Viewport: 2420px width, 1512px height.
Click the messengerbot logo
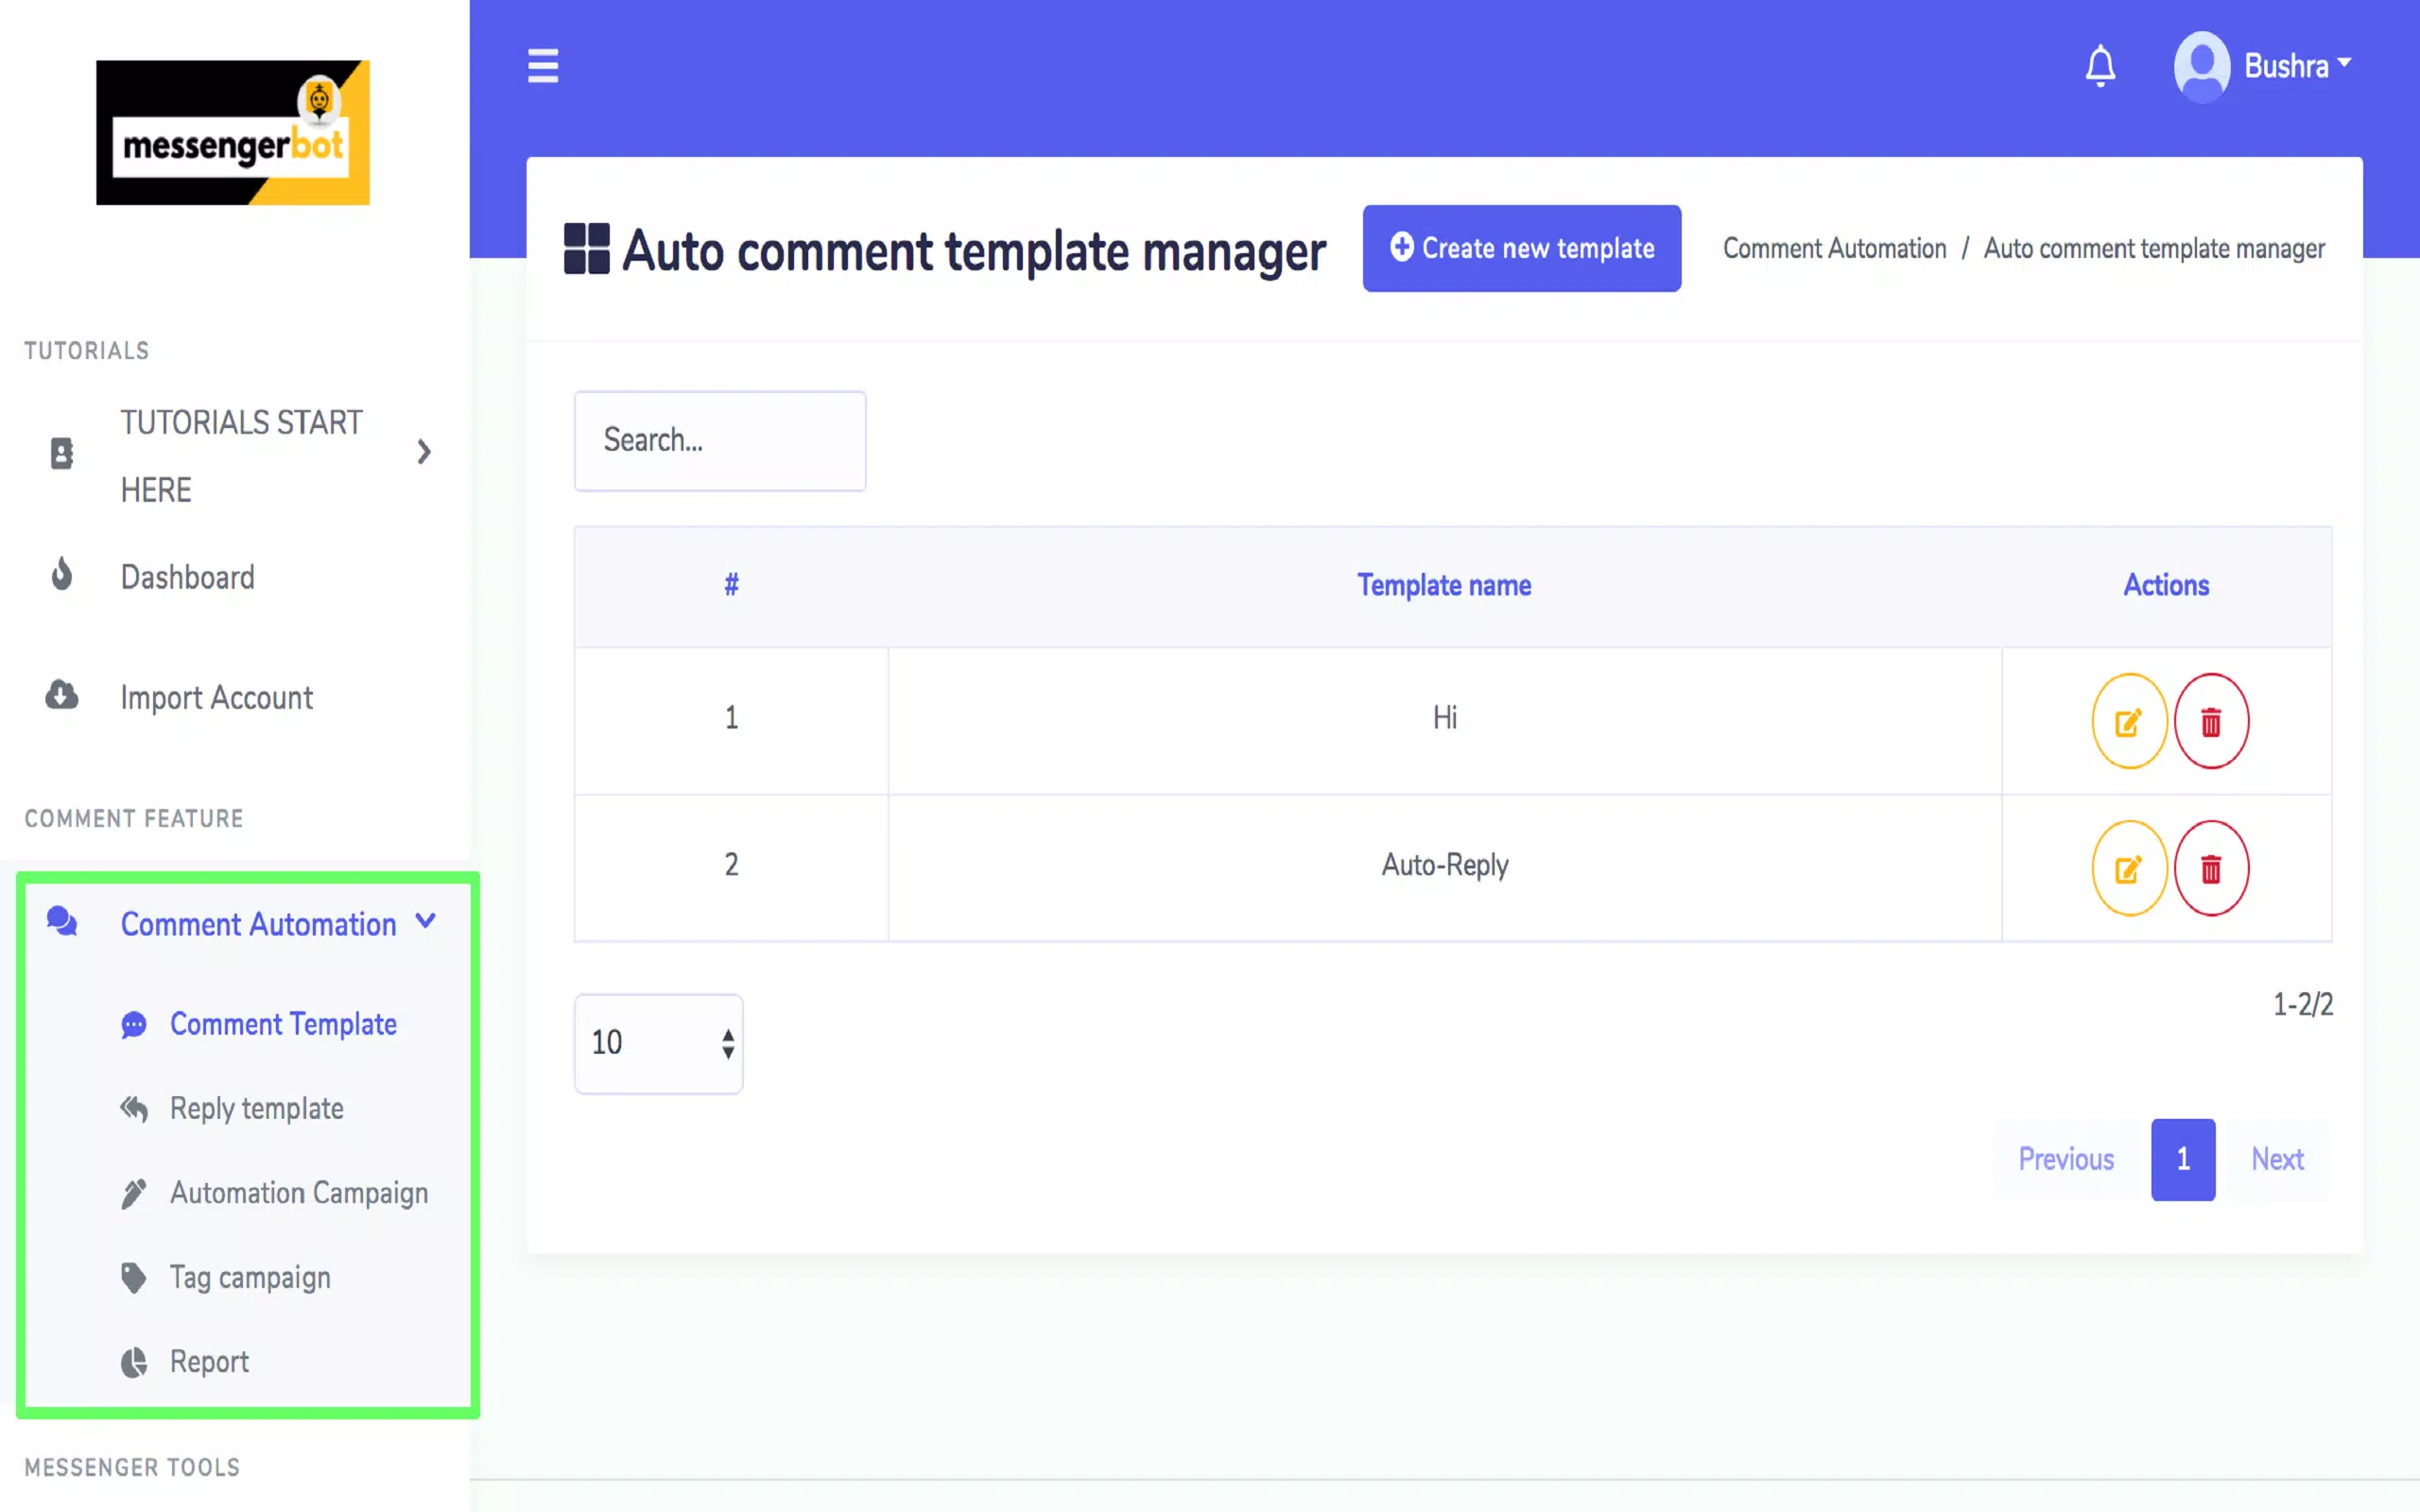(x=232, y=133)
